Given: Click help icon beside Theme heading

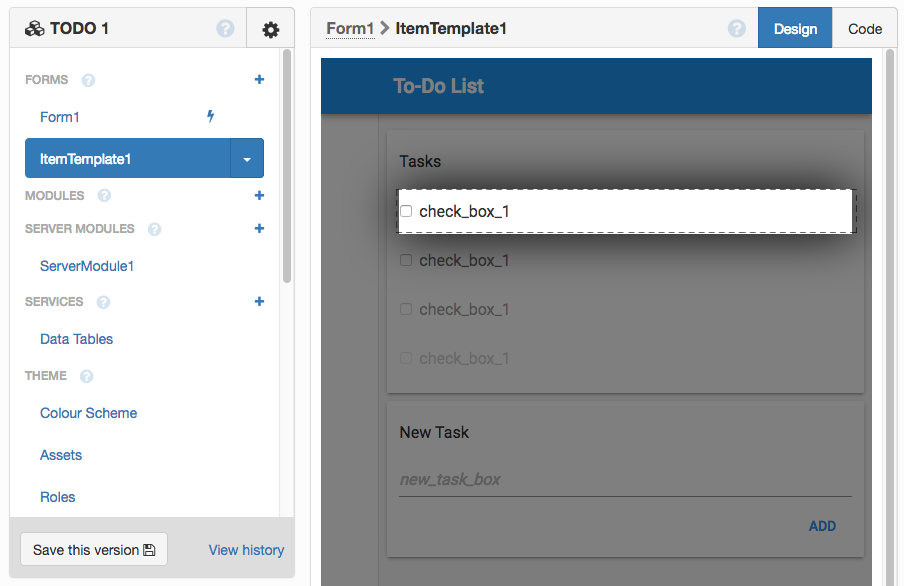Looking at the screenshot, I should click(x=86, y=377).
